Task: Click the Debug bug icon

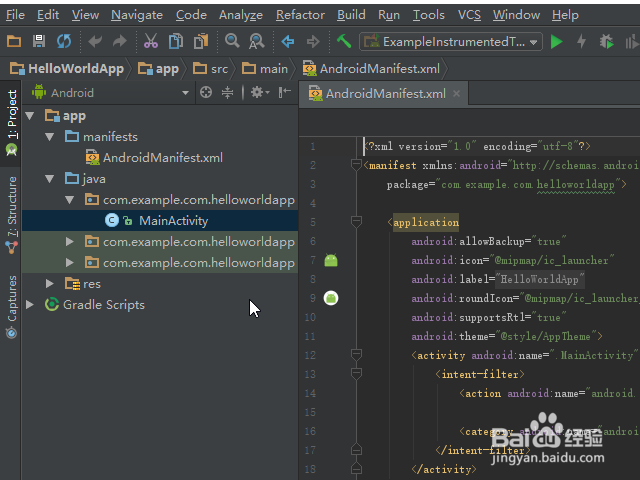Action: point(607,42)
